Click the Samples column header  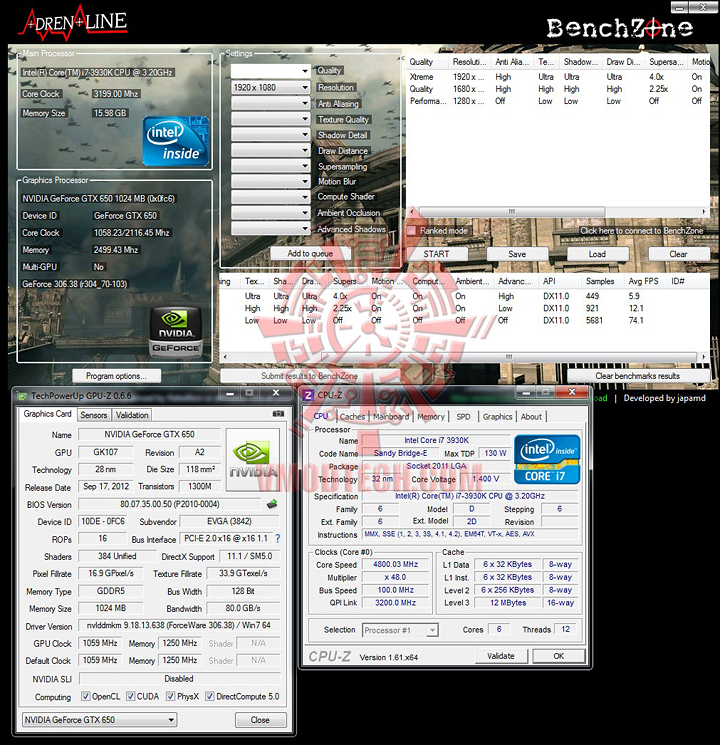(600, 281)
